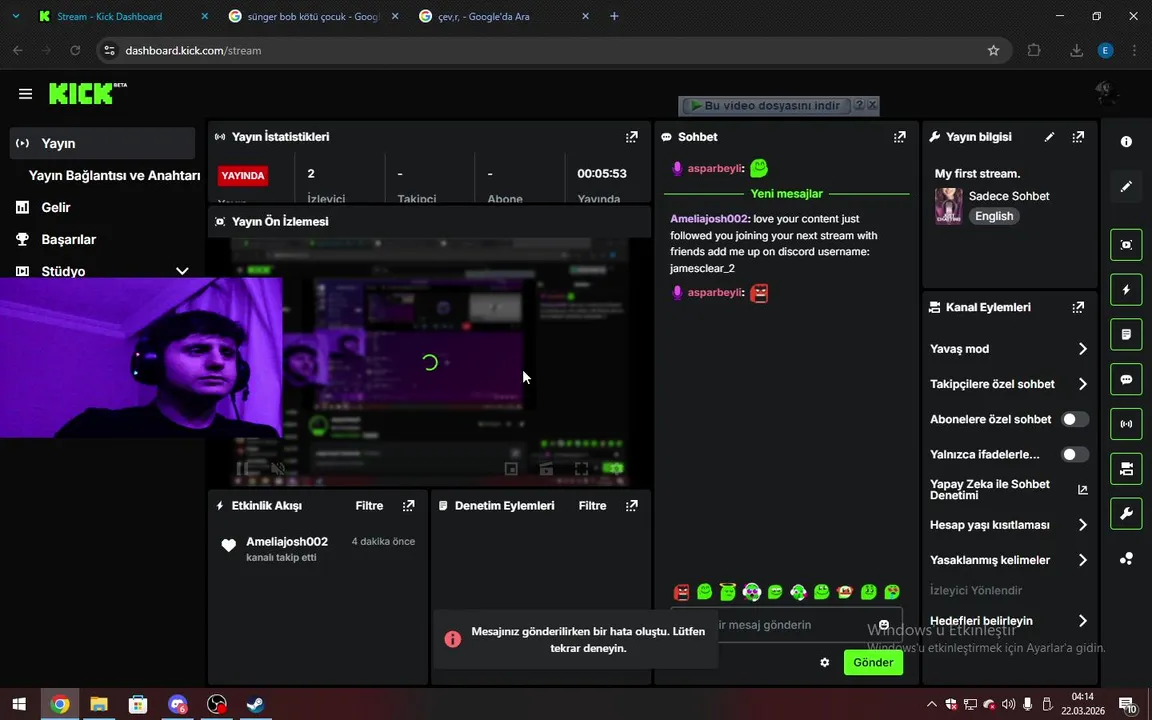Click the Chrome address bar URL
The image size is (1152, 720).
193,51
